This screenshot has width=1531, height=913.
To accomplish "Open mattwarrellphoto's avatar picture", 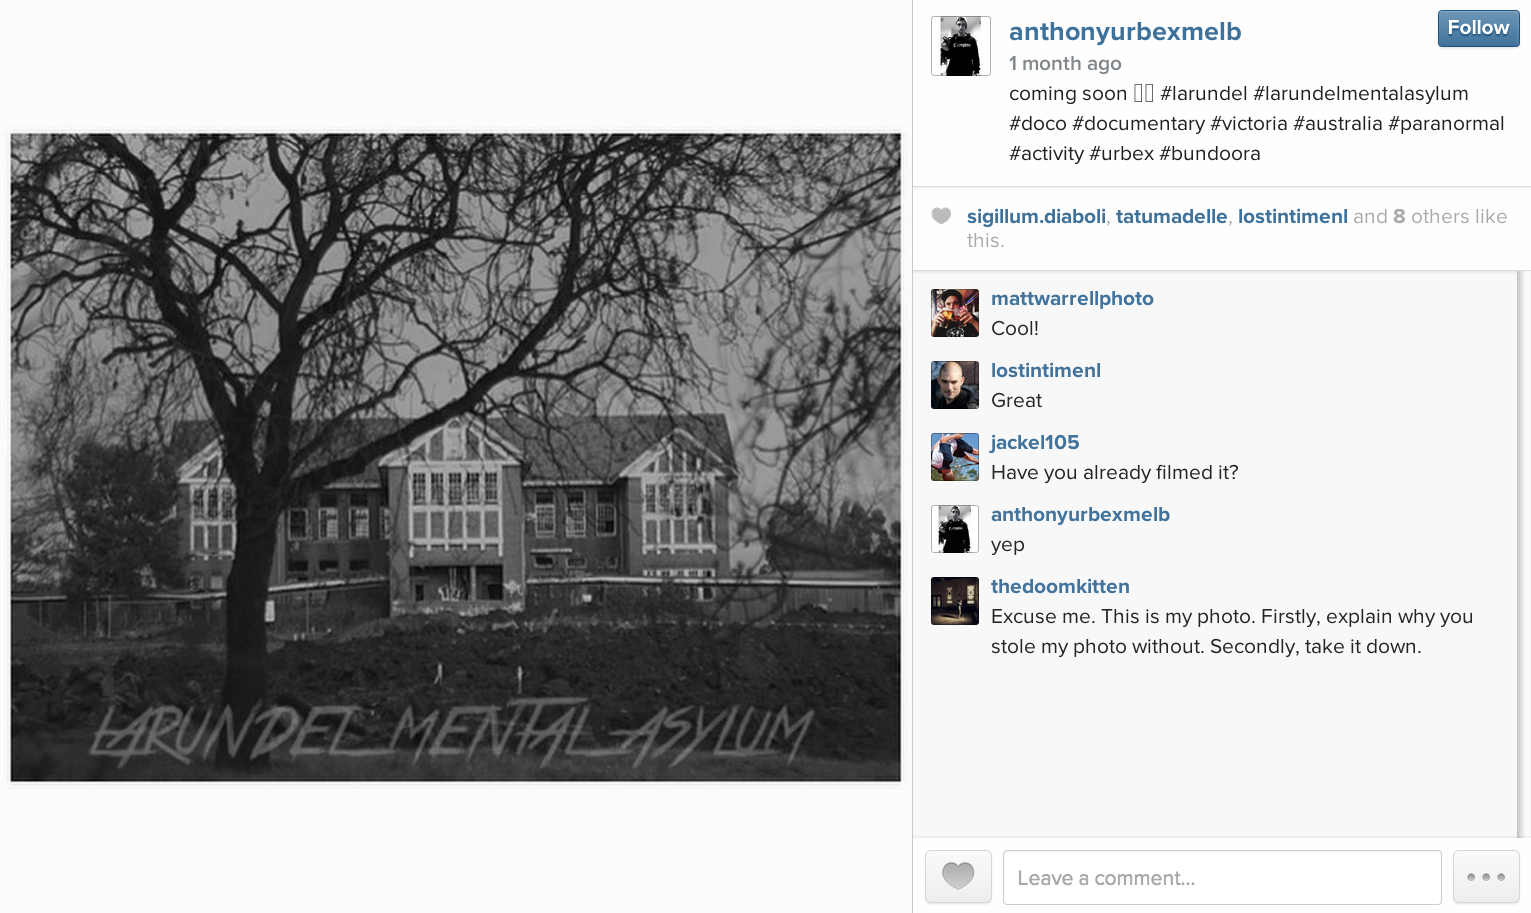I will 955,313.
